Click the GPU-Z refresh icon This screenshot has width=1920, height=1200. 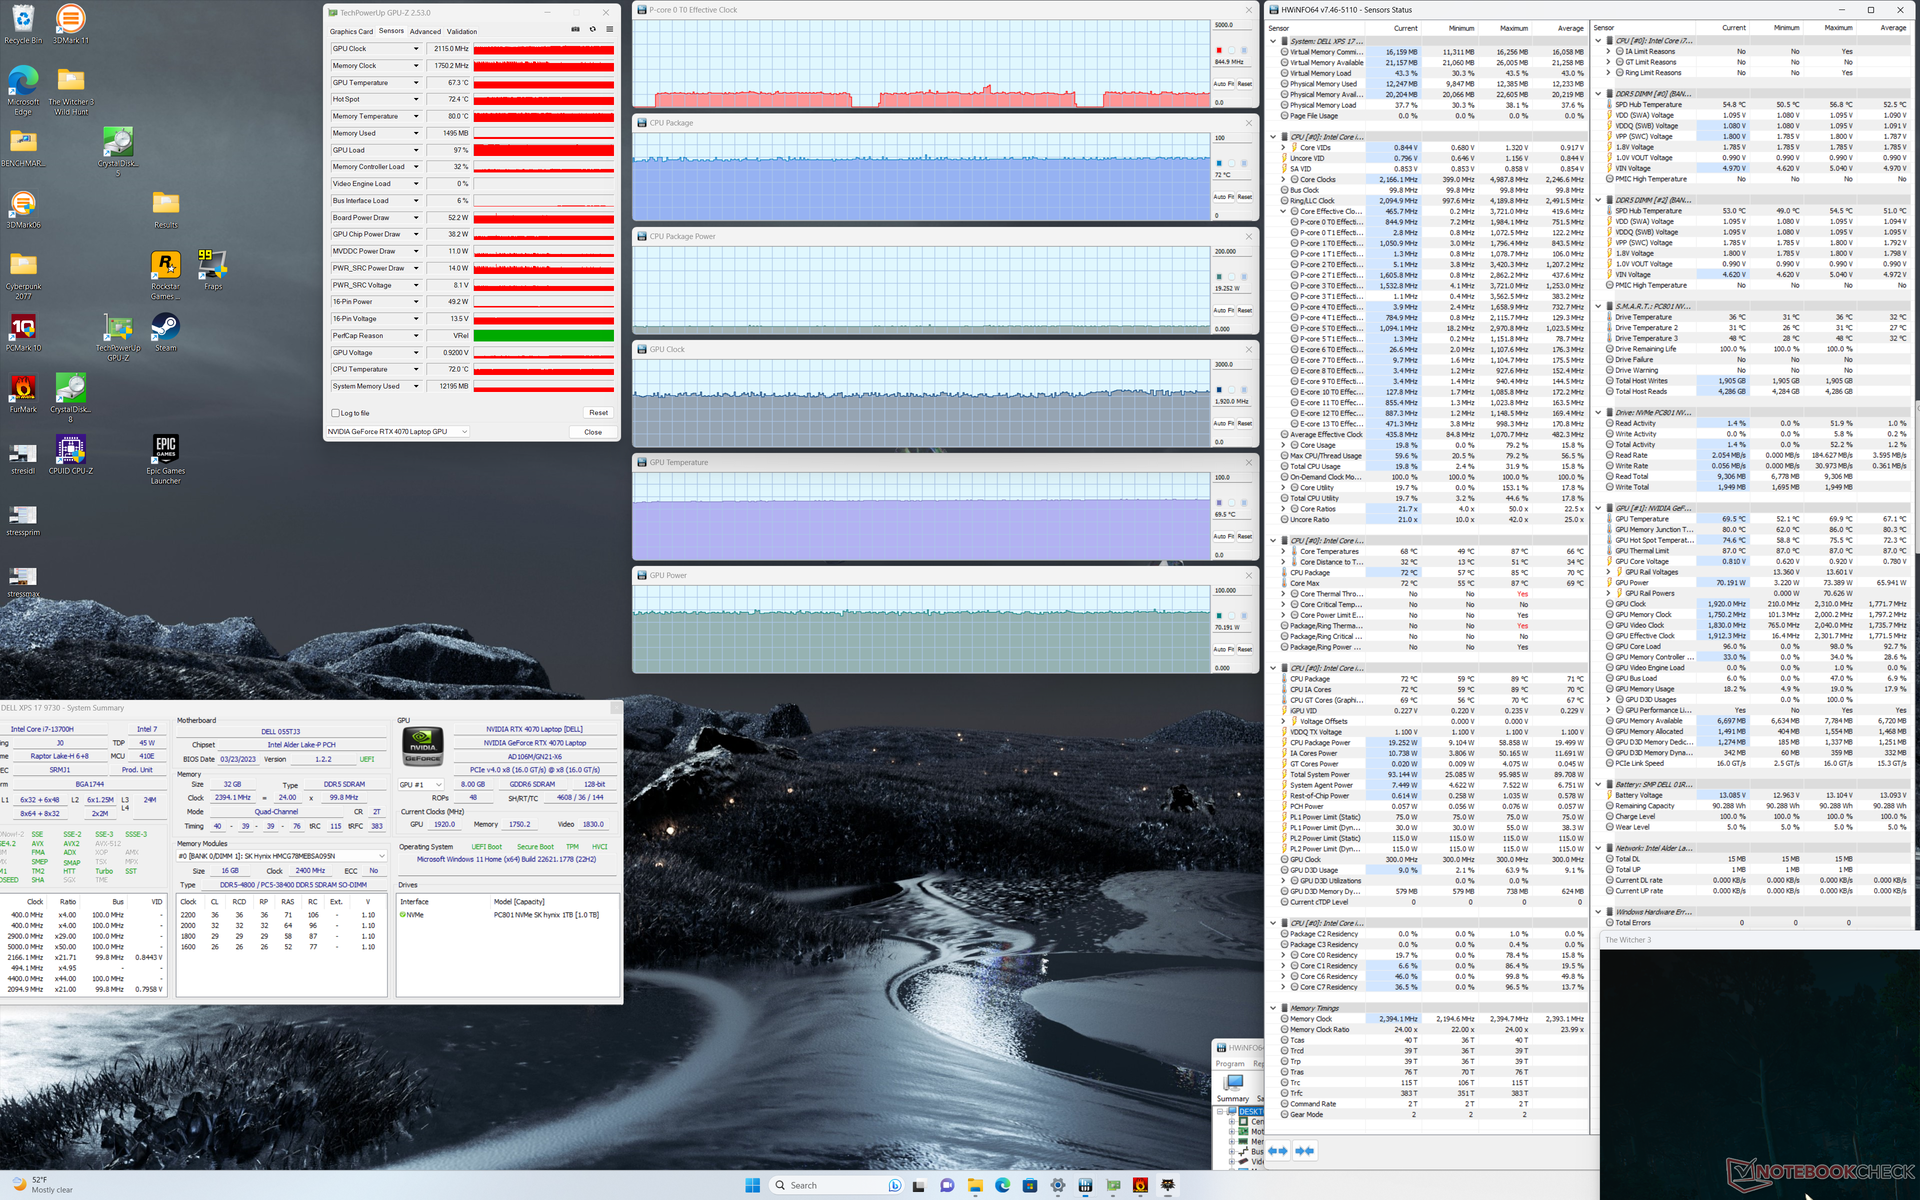click(592, 29)
